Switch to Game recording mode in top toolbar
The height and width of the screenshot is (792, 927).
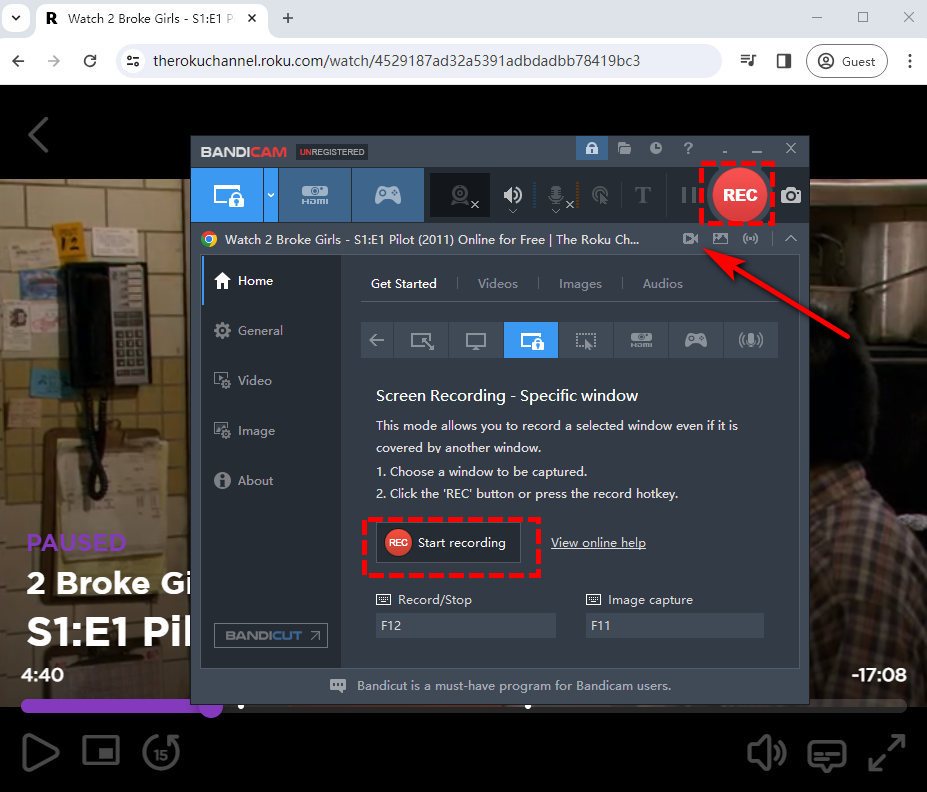[x=388, y=195]
